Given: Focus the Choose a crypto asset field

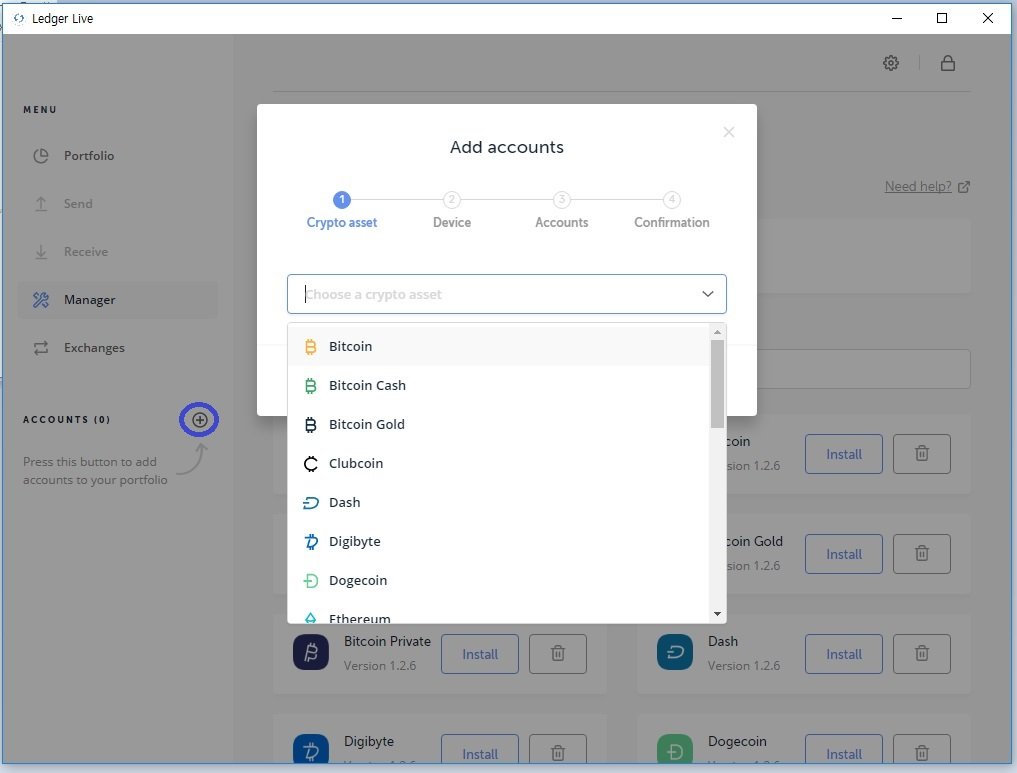Looking at the screenshot, I should click(x=507, y=294).
